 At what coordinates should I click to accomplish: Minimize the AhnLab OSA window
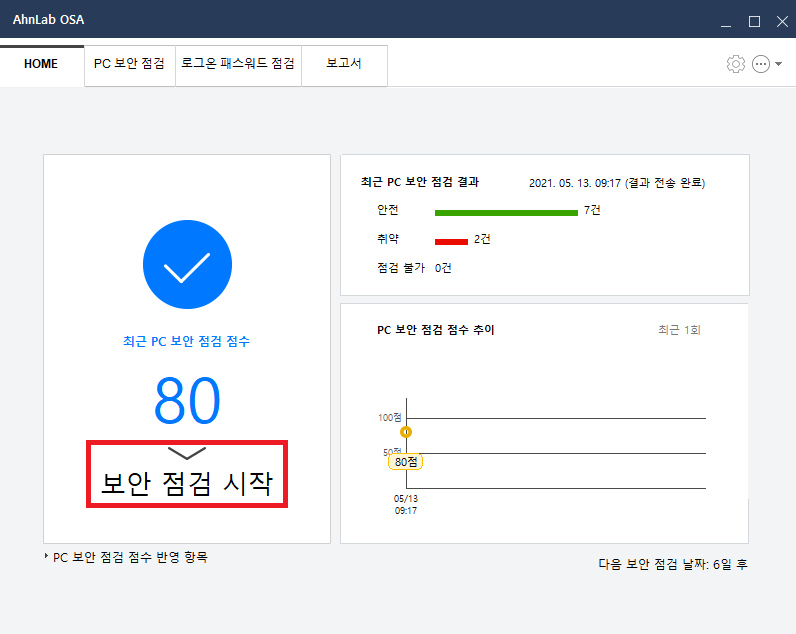click(x=726, y=21)
